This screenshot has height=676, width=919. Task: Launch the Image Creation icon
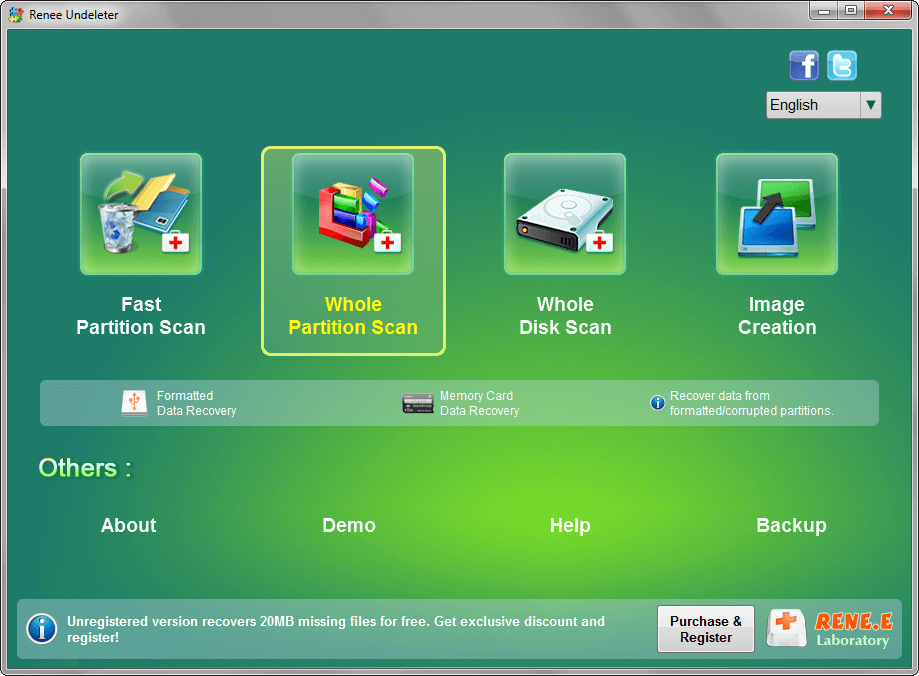click(x=777, y=214)
